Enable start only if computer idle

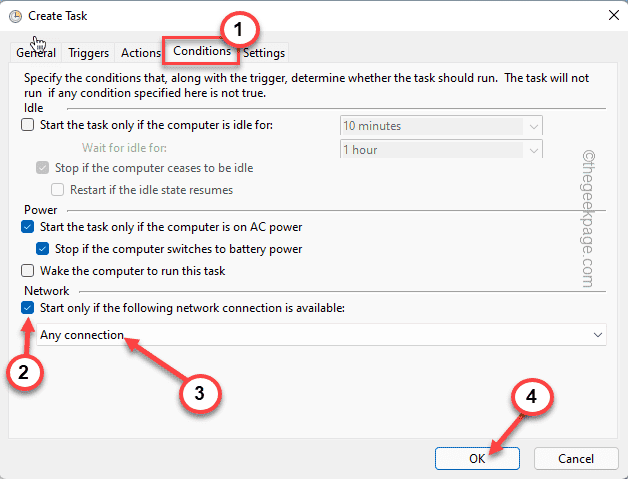click(27, 126)
